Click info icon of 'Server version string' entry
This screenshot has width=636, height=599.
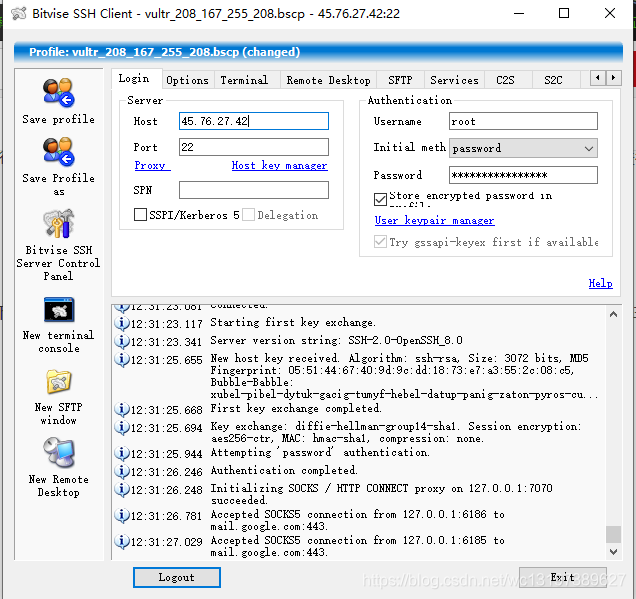(122, 341)
